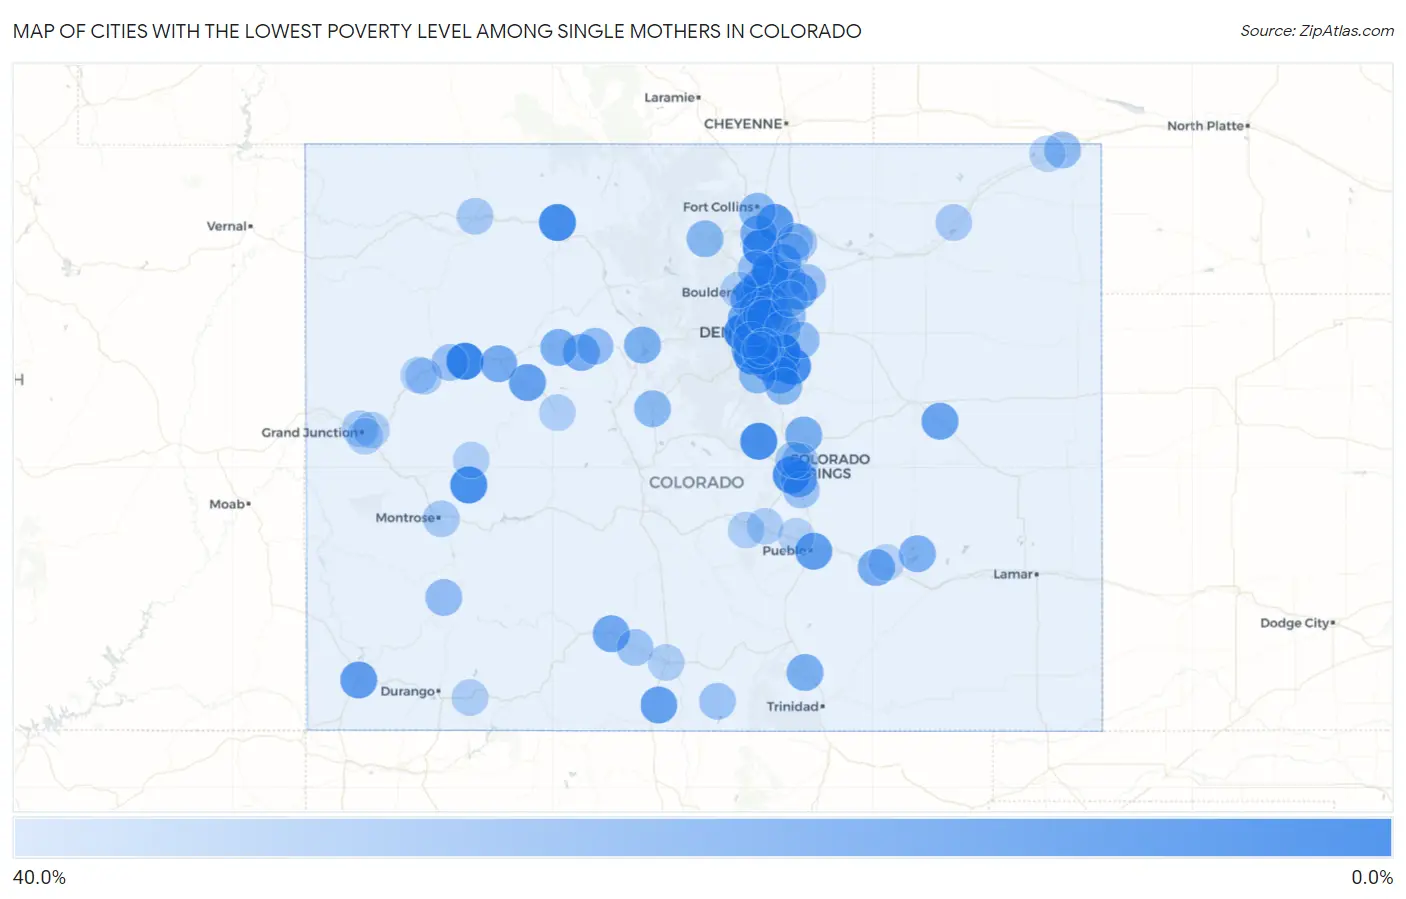Select the Cheyenne city label

click(x=743, y=124)
